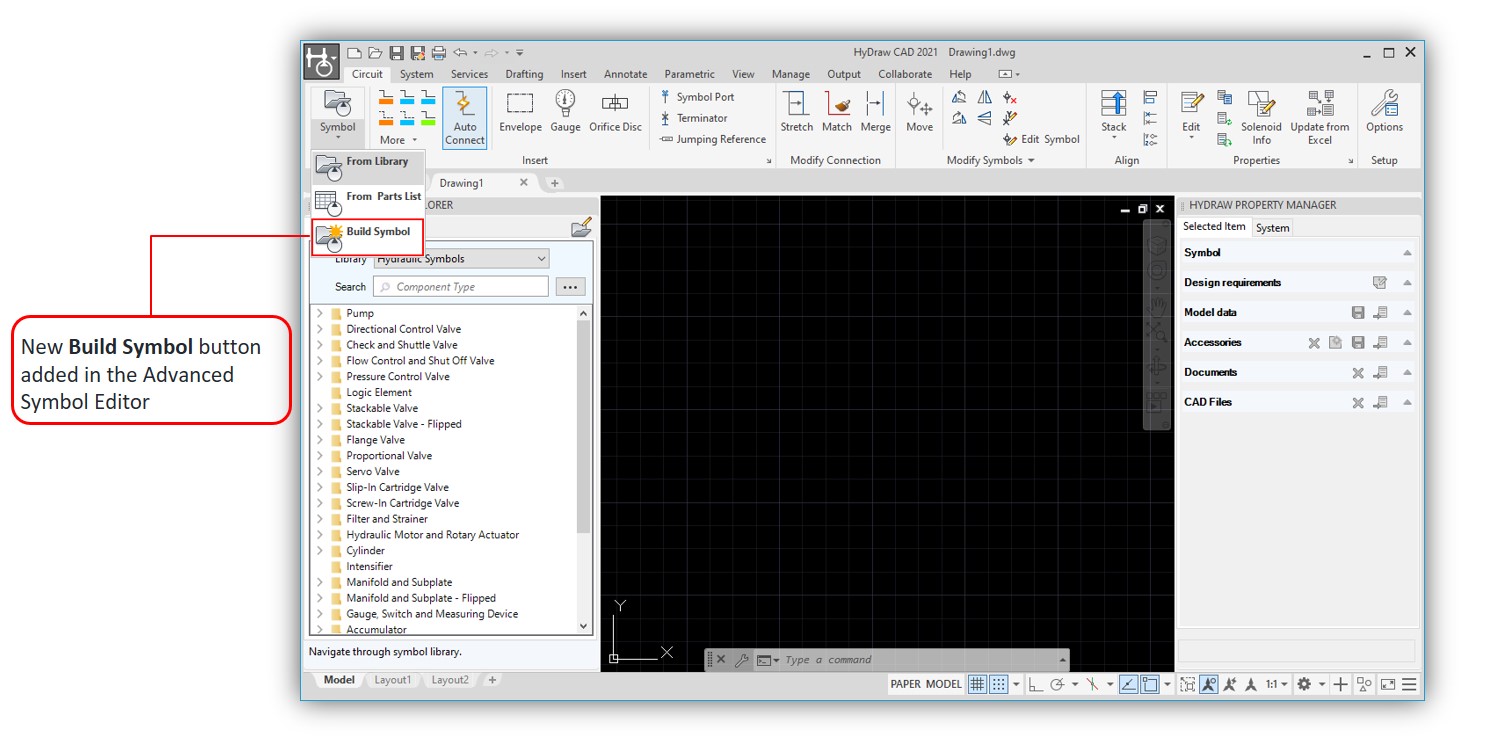Insert an Orifice Disc symbol
Viewport: 1500px width, 746px height.
[615, 112]
